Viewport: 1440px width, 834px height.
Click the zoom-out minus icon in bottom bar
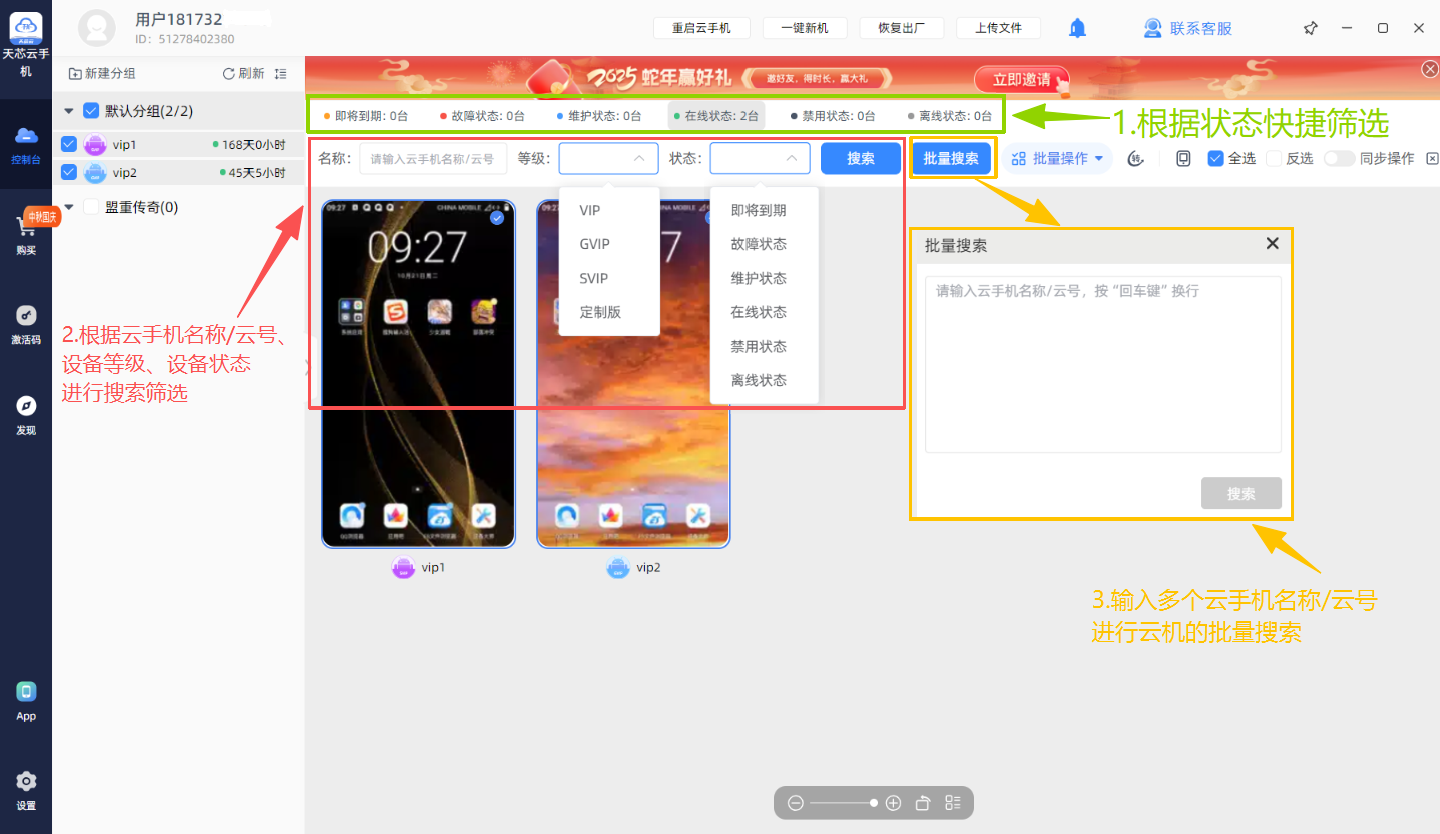[x=796, y=803]
